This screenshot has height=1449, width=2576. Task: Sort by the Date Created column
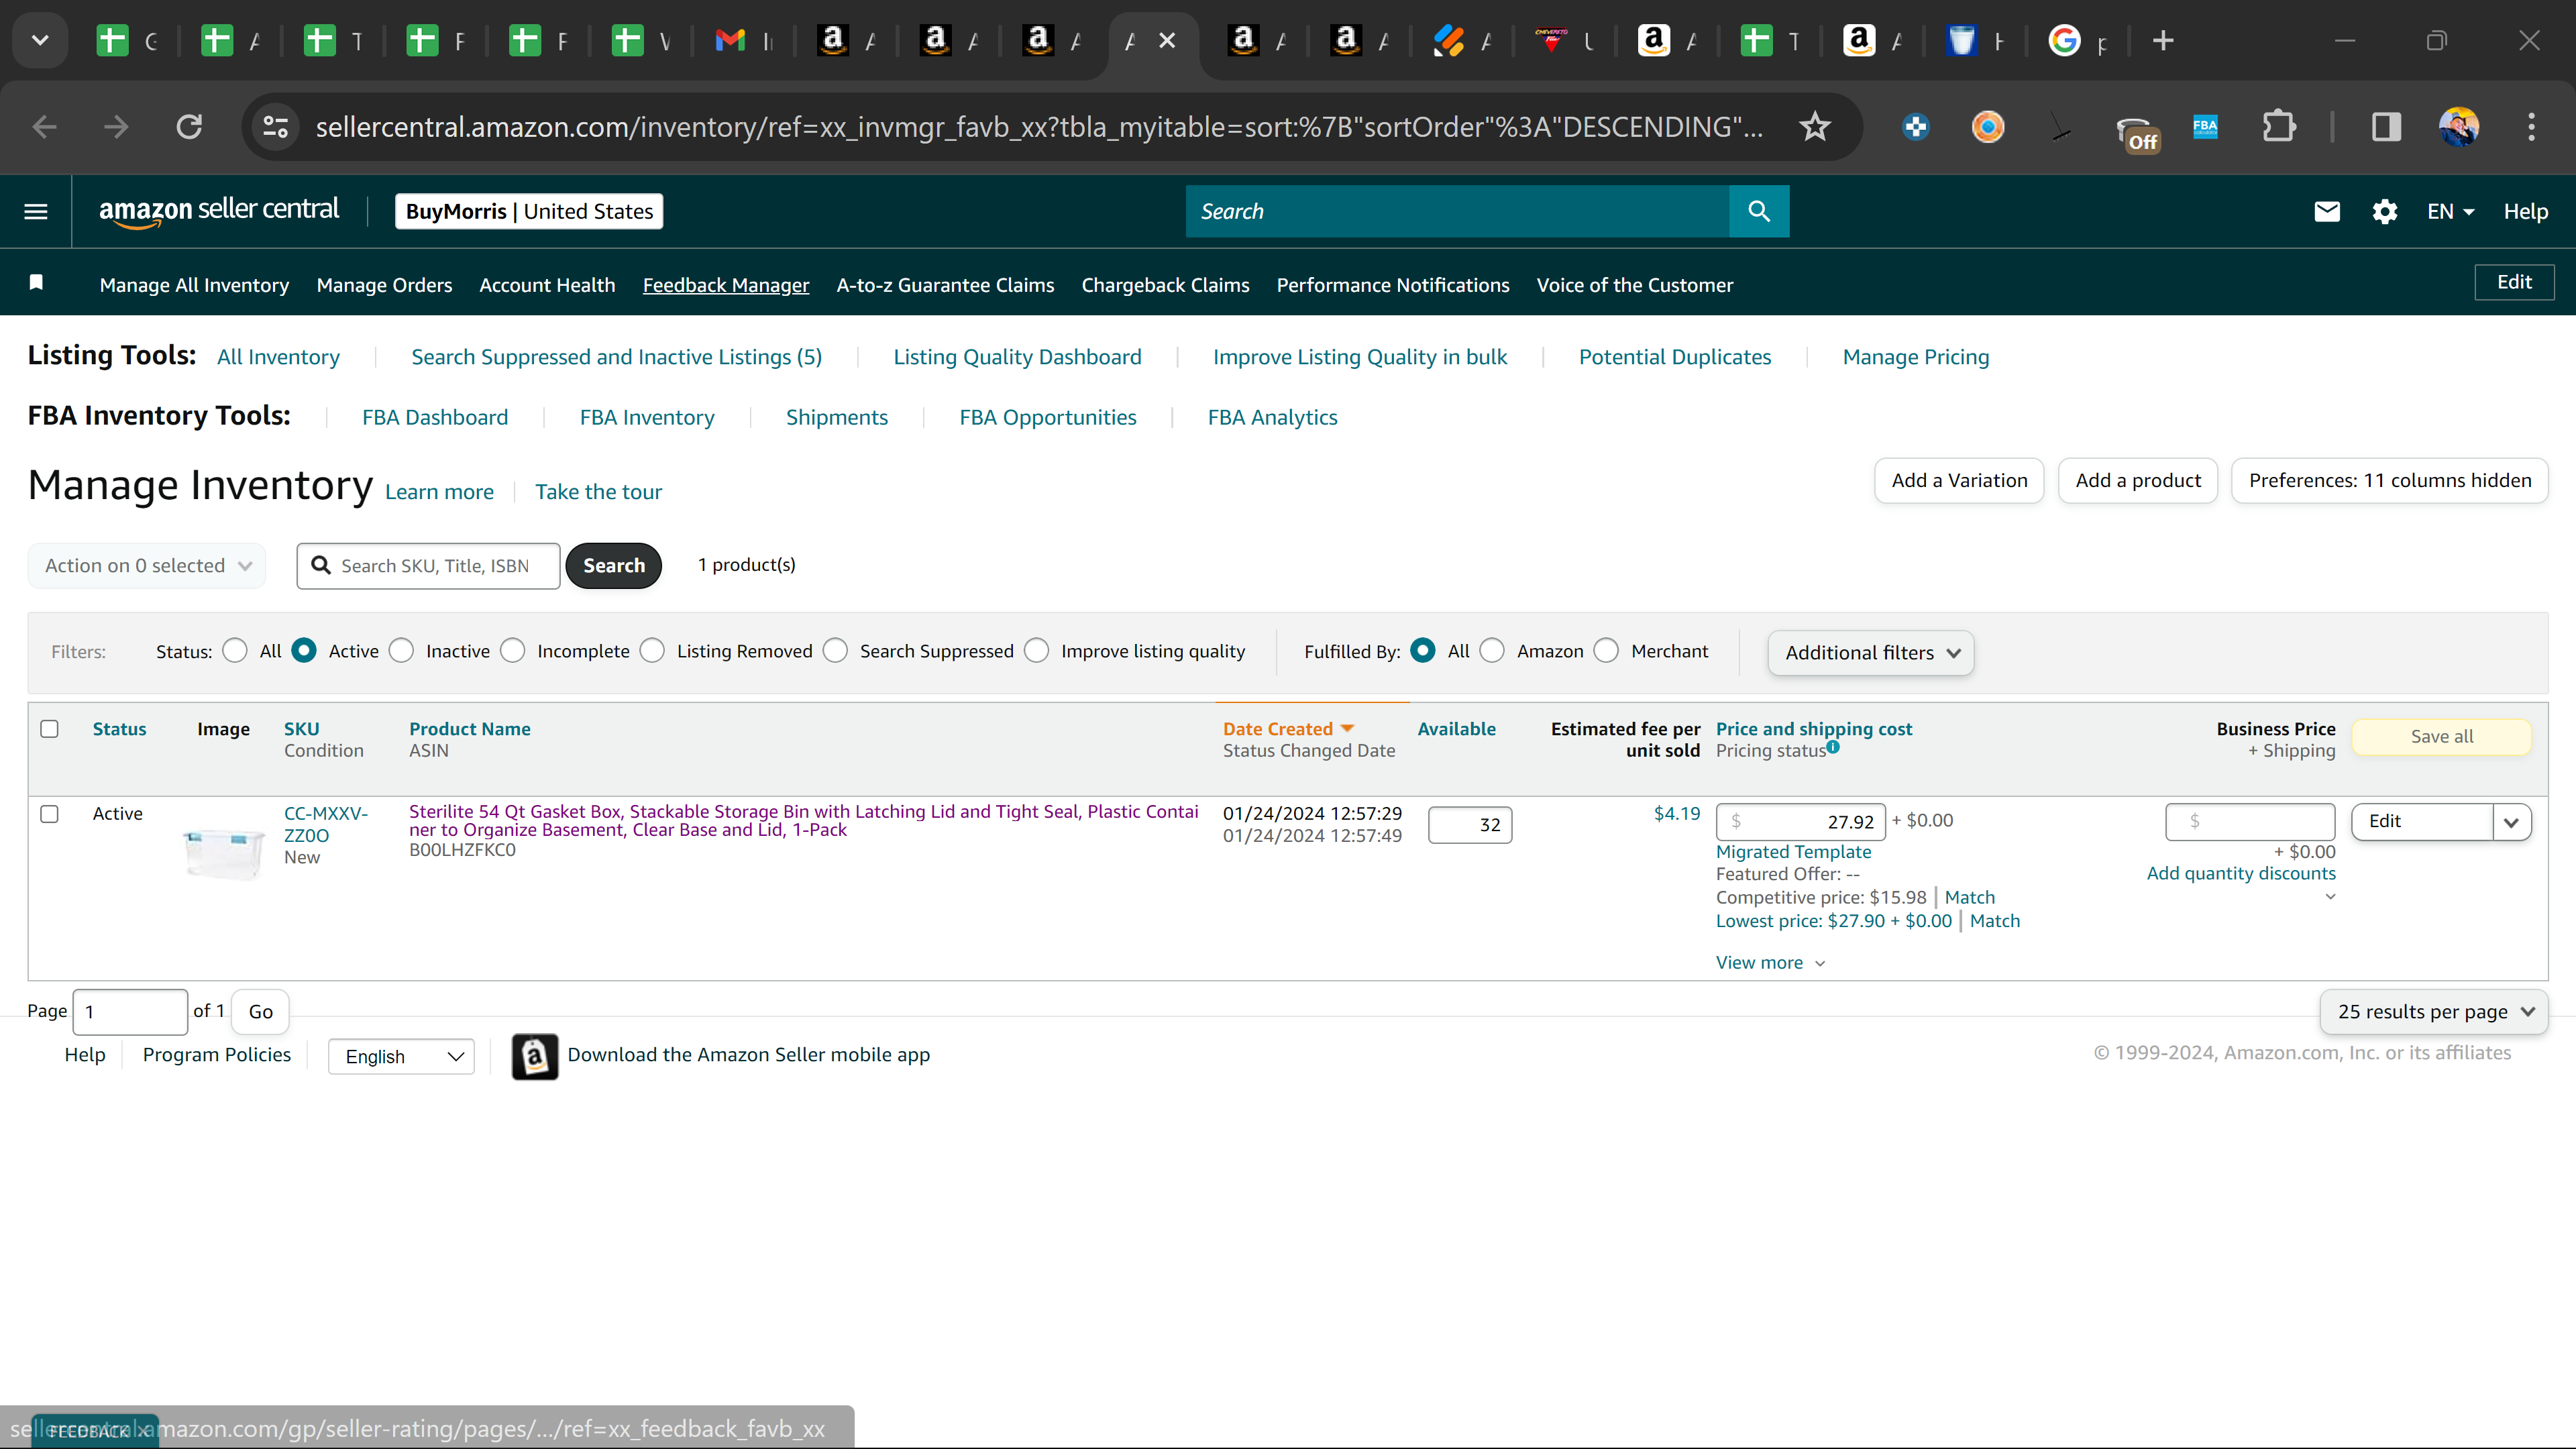click(1288, 729)
